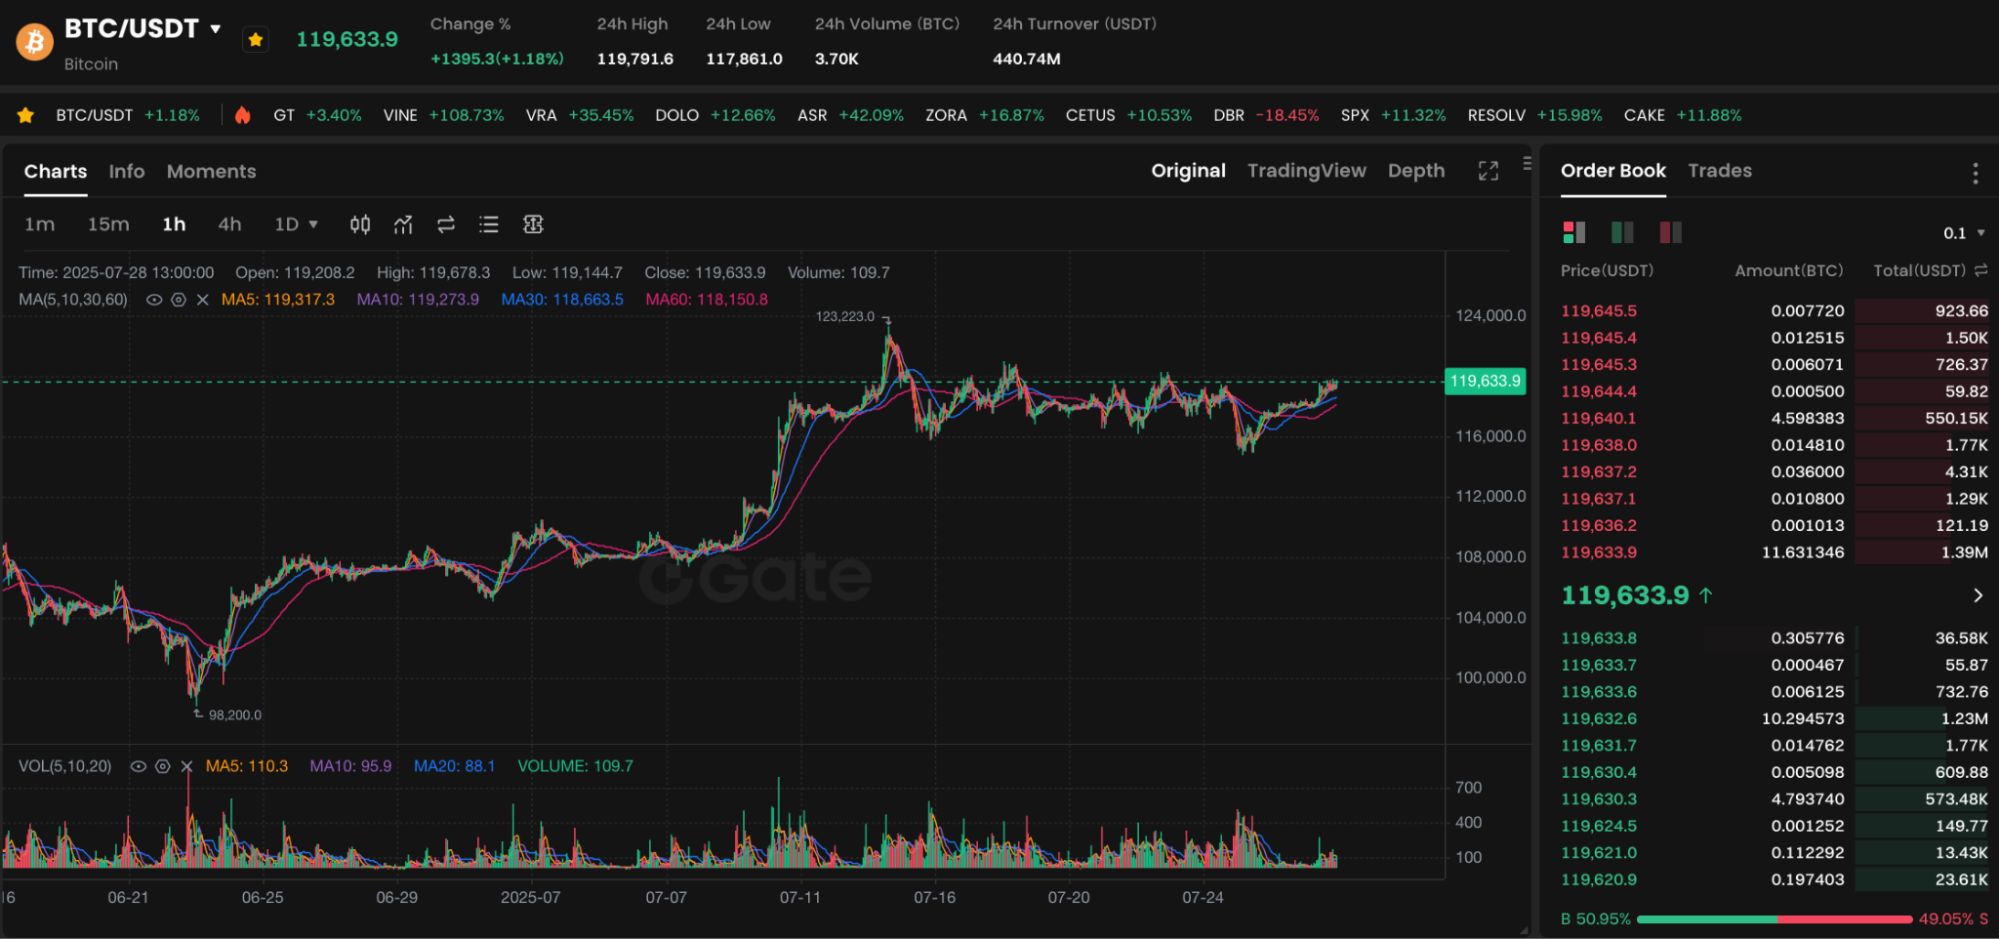This screenshot has height=939, width=1999.
Task: Open GT +3.40% in ticker bar
Action: click(317, 116)
